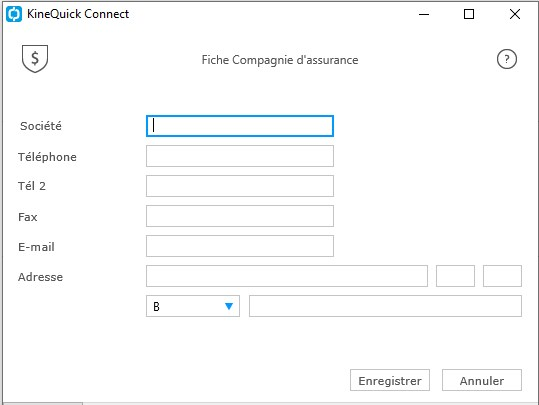Click the KineQuick Connect app logo
The image size is (539, 405).
coord(14,14)
